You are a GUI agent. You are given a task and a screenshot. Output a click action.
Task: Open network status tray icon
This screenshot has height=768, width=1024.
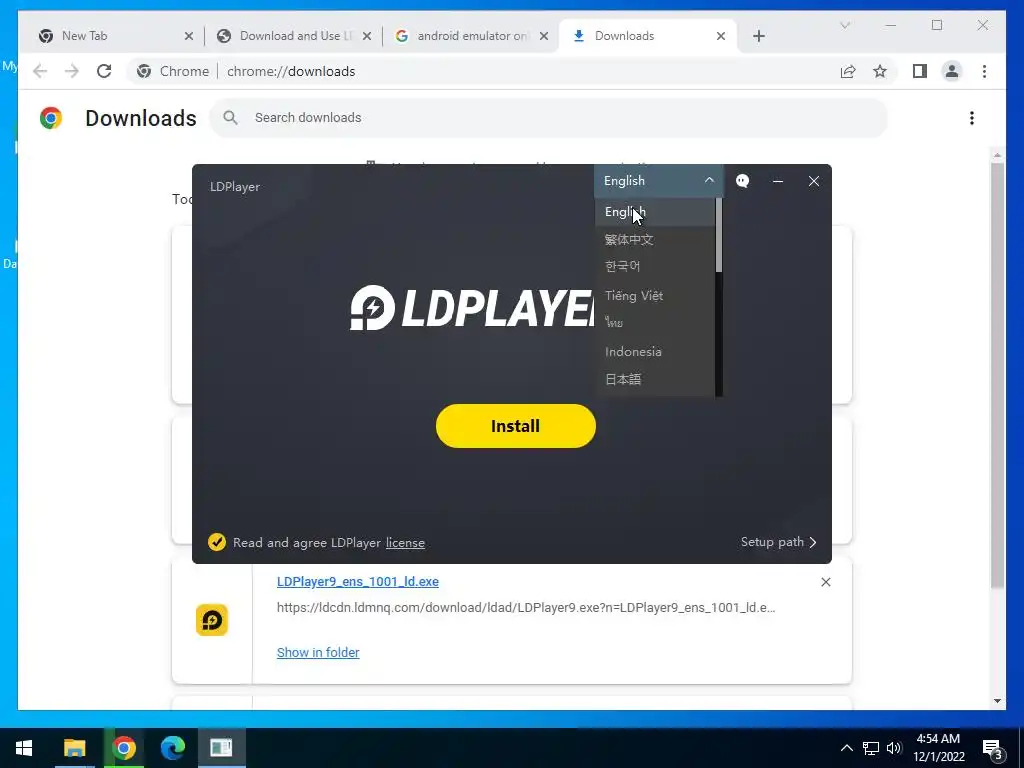tap(871, 748)
